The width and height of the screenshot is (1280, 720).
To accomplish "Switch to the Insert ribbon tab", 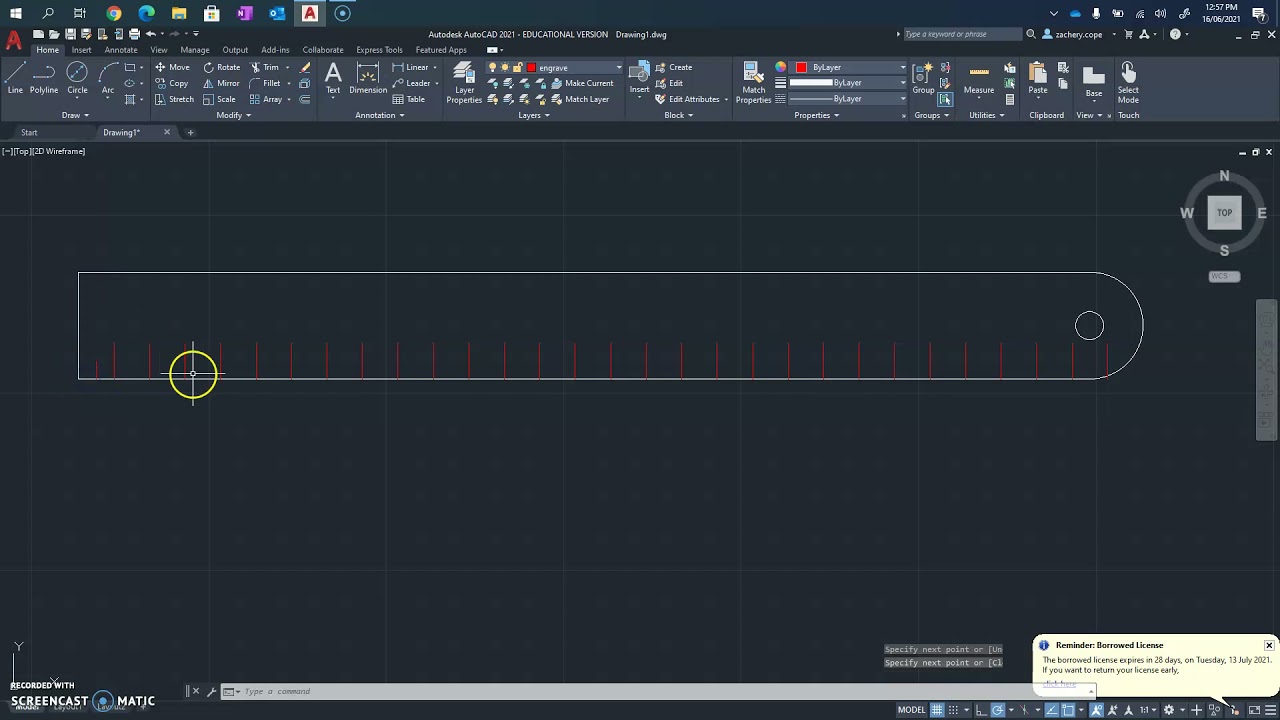I will (81, 50).
